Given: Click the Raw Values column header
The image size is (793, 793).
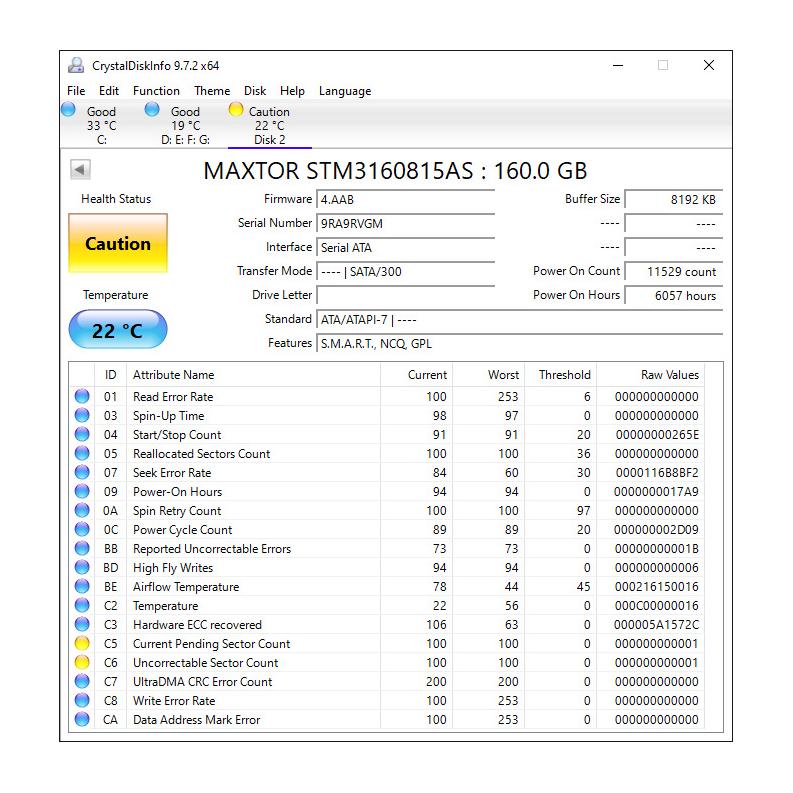Looking at the screenshot, I should 669,375.
